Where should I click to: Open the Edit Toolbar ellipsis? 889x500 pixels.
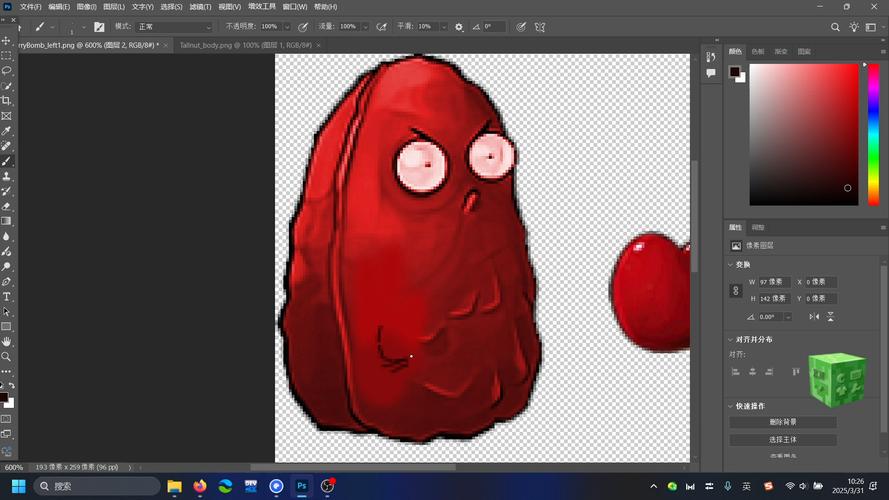pyautogui.click(x=6, y=371)
